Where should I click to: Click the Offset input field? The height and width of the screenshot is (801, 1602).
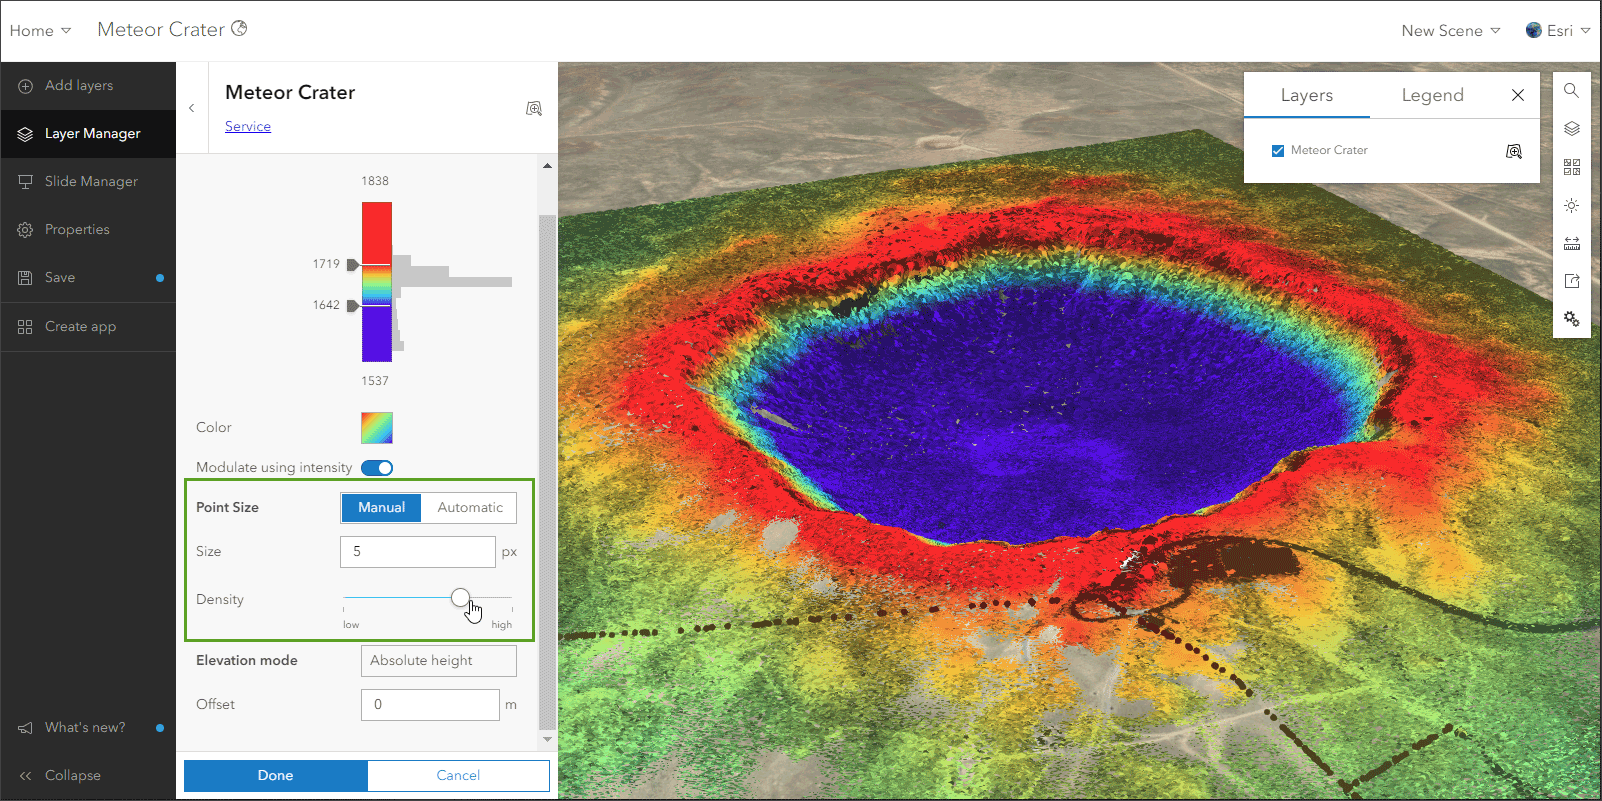point(430,705)
